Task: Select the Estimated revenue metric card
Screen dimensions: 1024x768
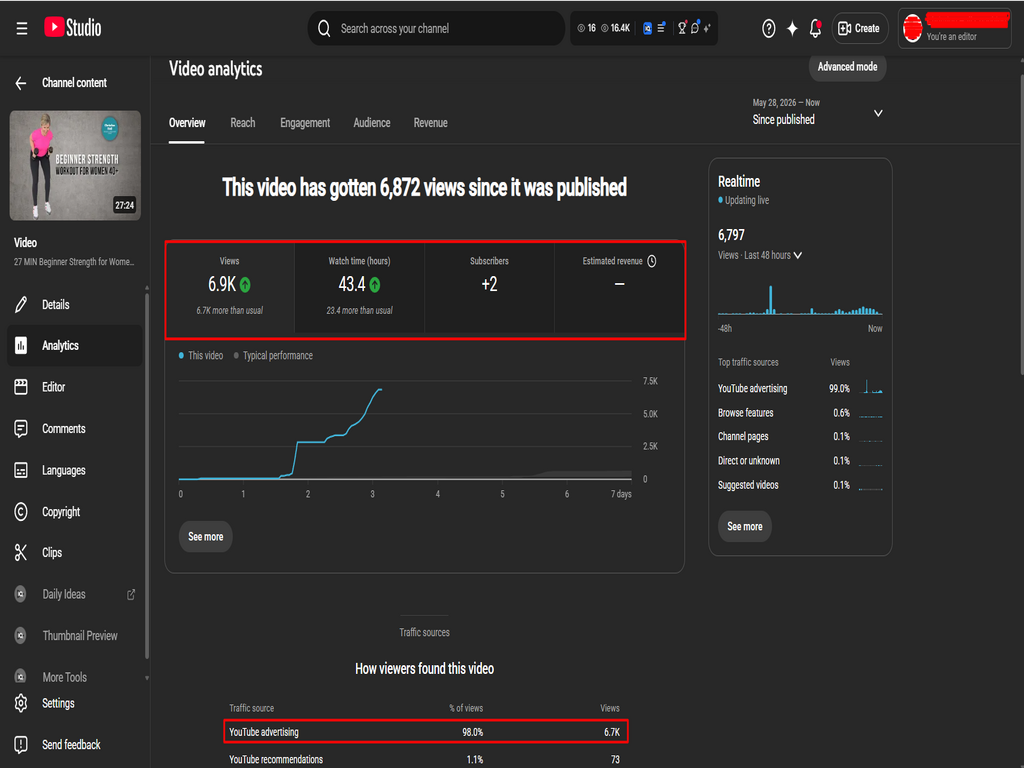Action: (619, 287)
